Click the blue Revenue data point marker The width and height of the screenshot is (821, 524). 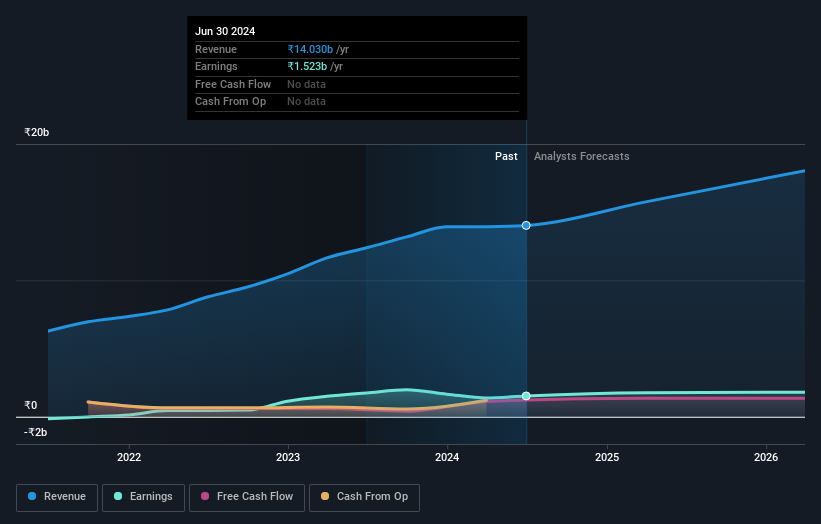tap(526, 225)
